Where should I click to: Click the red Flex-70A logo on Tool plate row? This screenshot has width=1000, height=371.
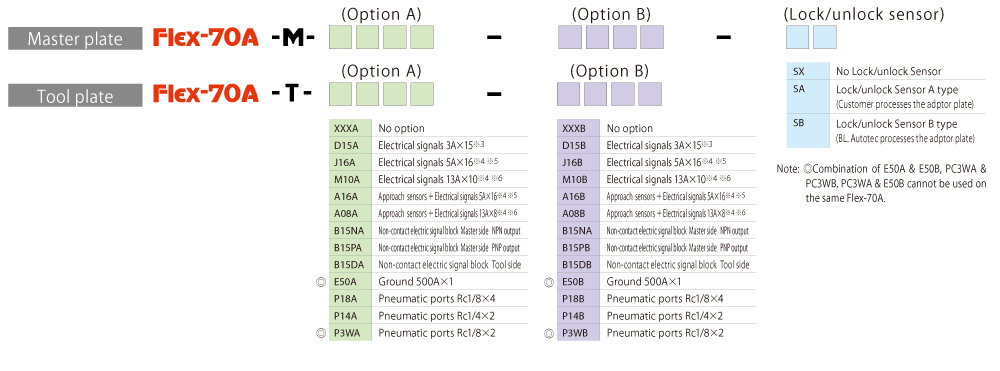[x=206, y=94]
